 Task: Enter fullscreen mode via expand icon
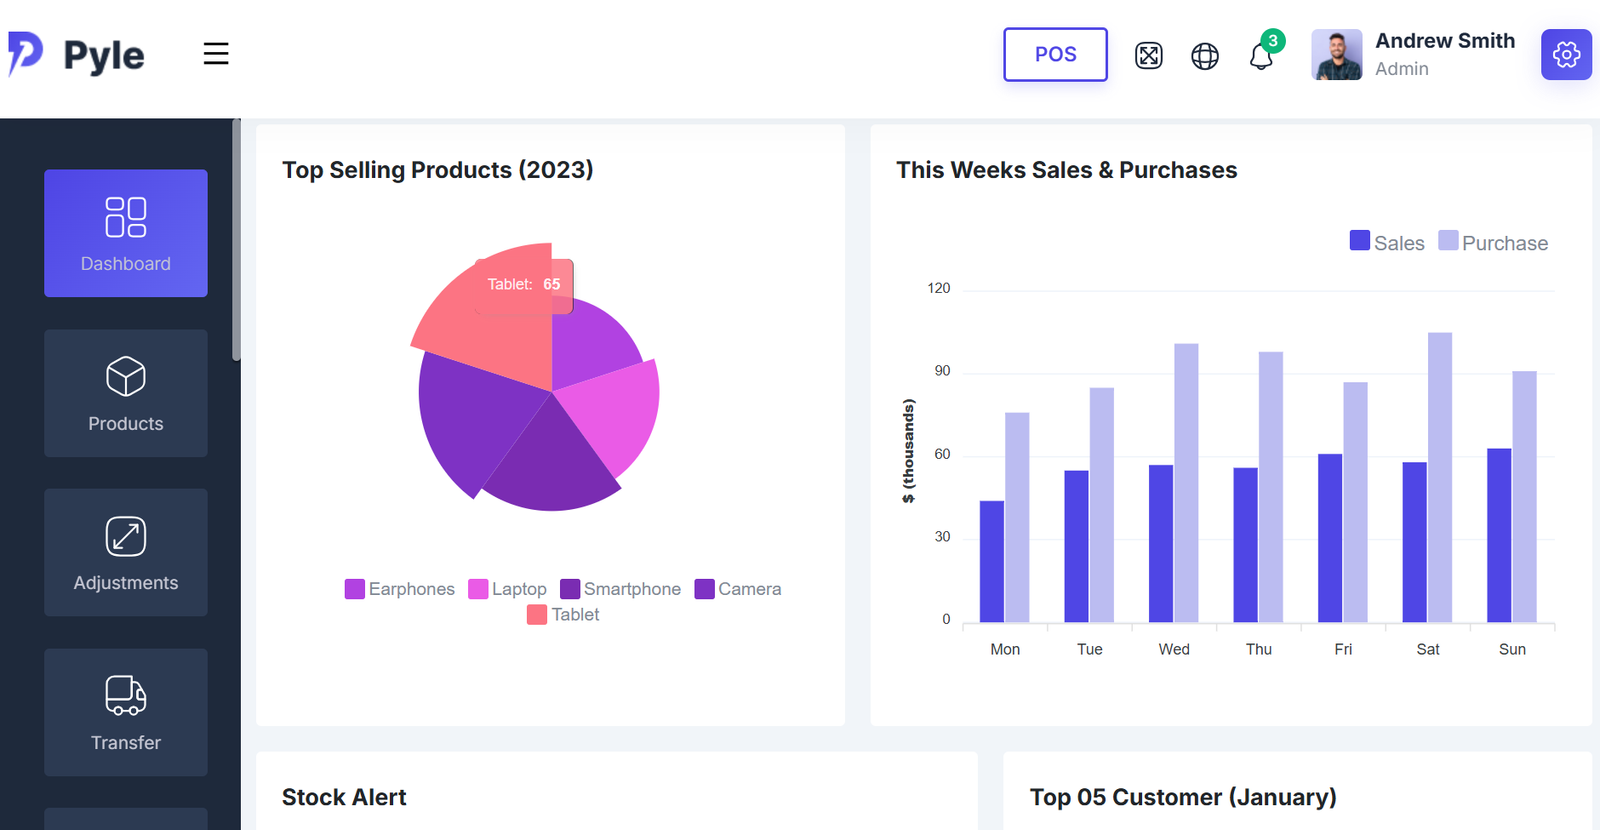click(x=1149, y=56)
